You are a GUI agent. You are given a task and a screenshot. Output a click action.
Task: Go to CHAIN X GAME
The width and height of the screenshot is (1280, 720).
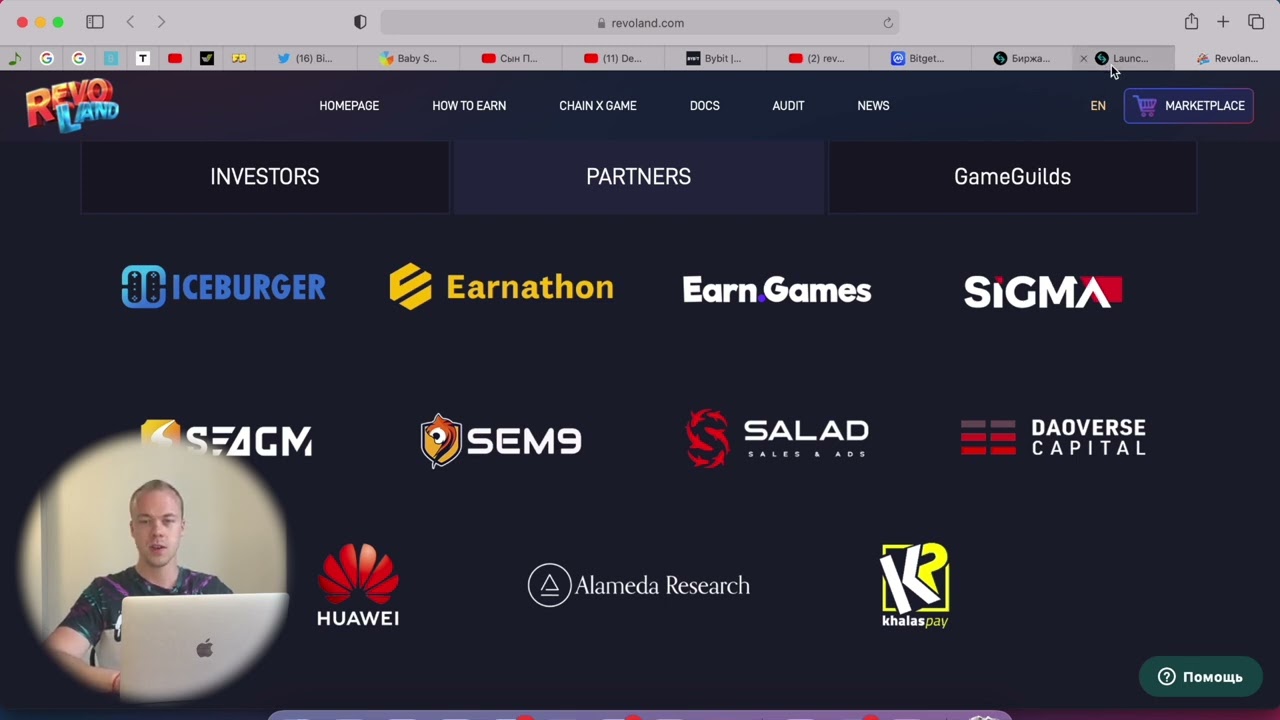(598, 106)
